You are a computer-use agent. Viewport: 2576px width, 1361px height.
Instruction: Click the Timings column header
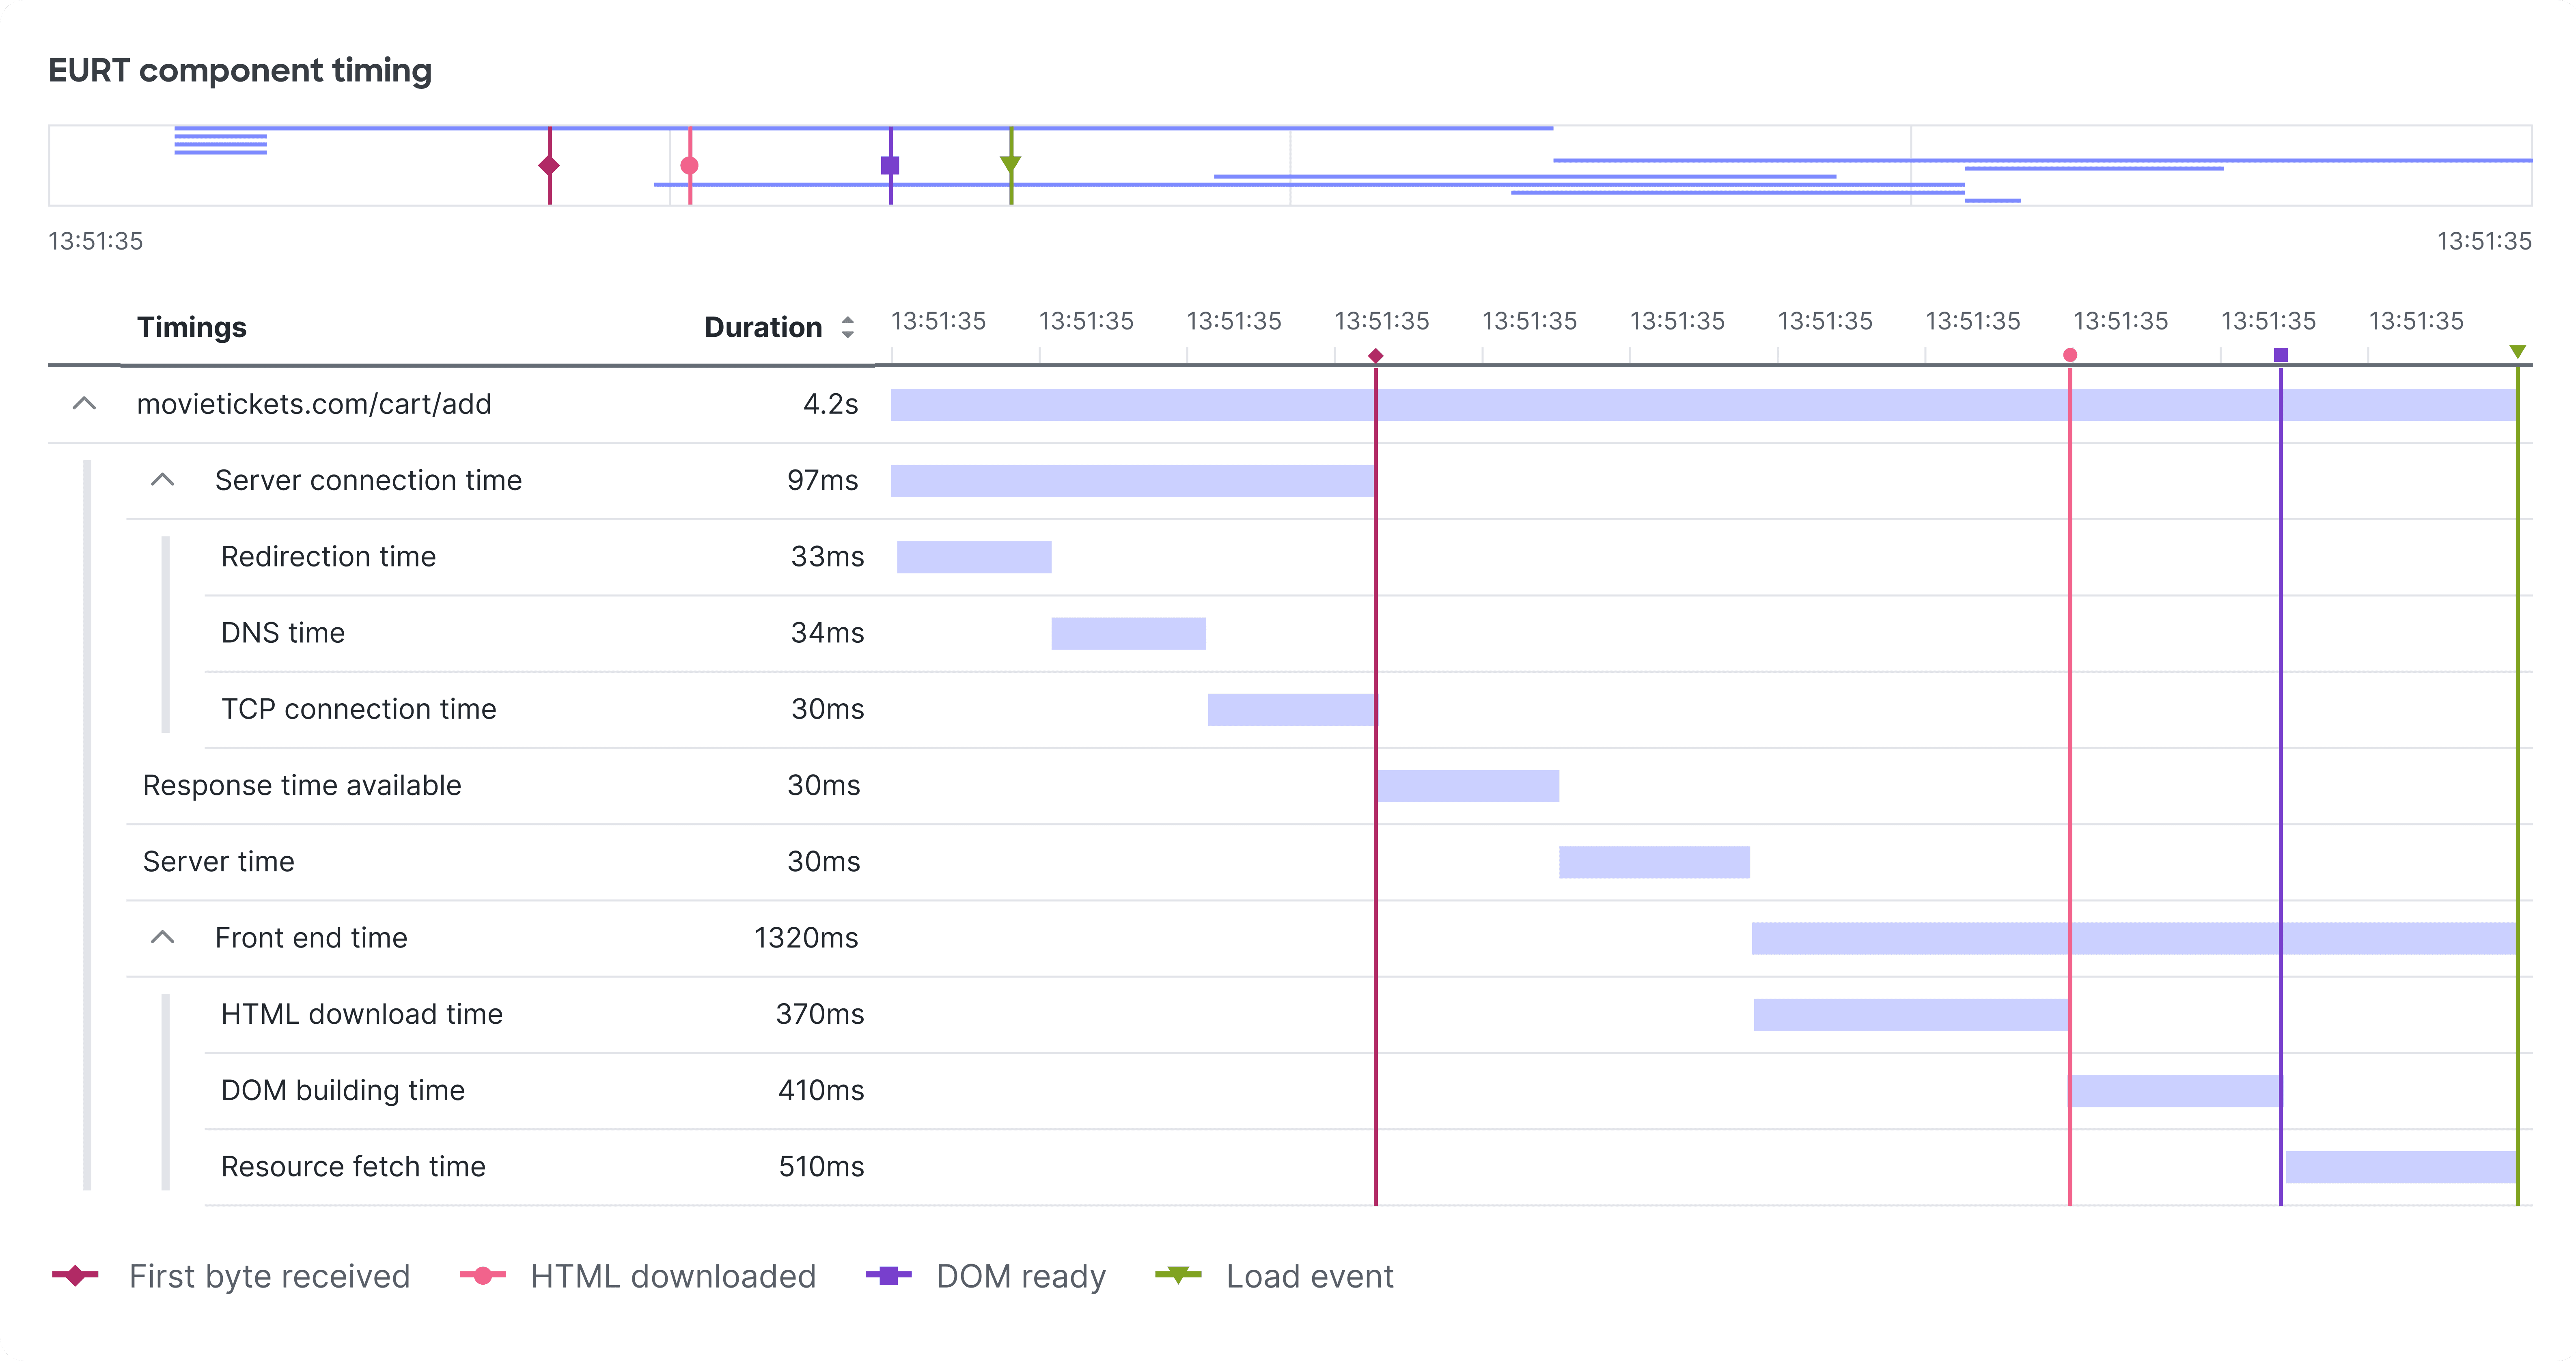(191, 327)
